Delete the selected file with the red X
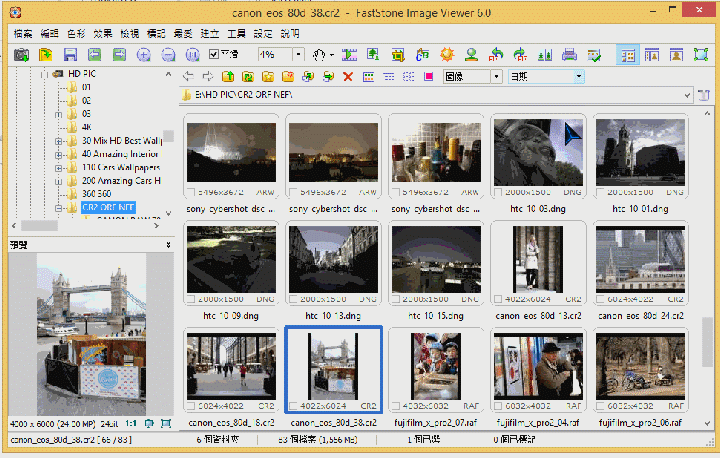Screen dimensions: 720x458 click(x=348, y=77)
